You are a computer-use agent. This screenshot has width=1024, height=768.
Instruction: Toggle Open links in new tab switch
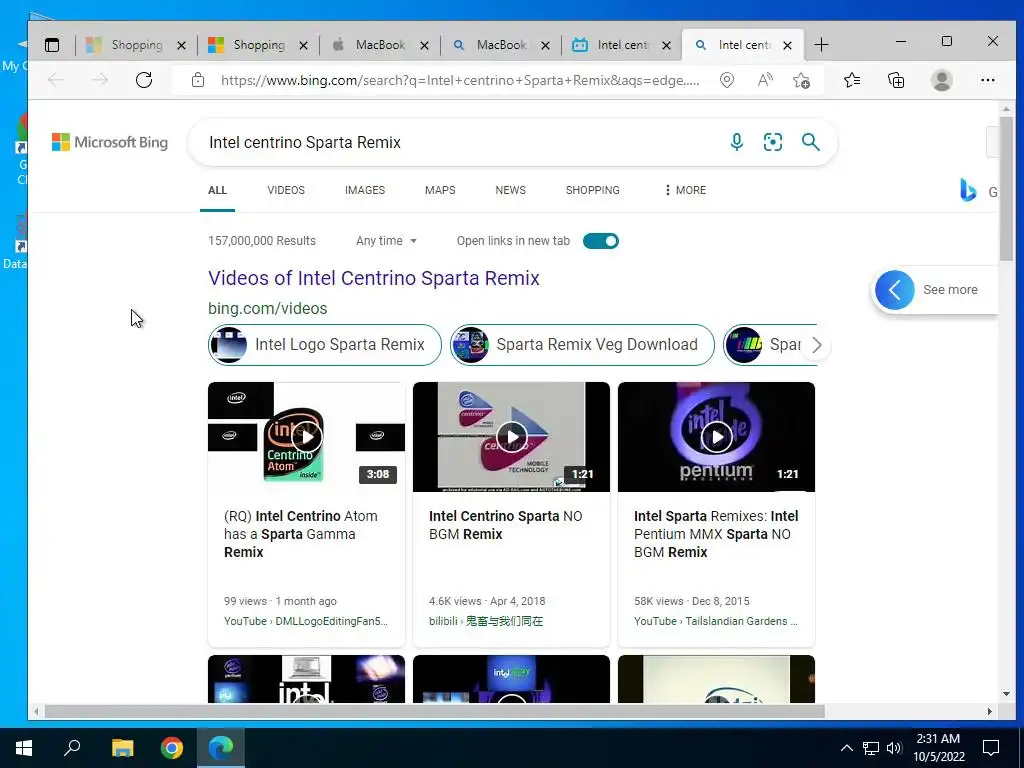(601, 241)
